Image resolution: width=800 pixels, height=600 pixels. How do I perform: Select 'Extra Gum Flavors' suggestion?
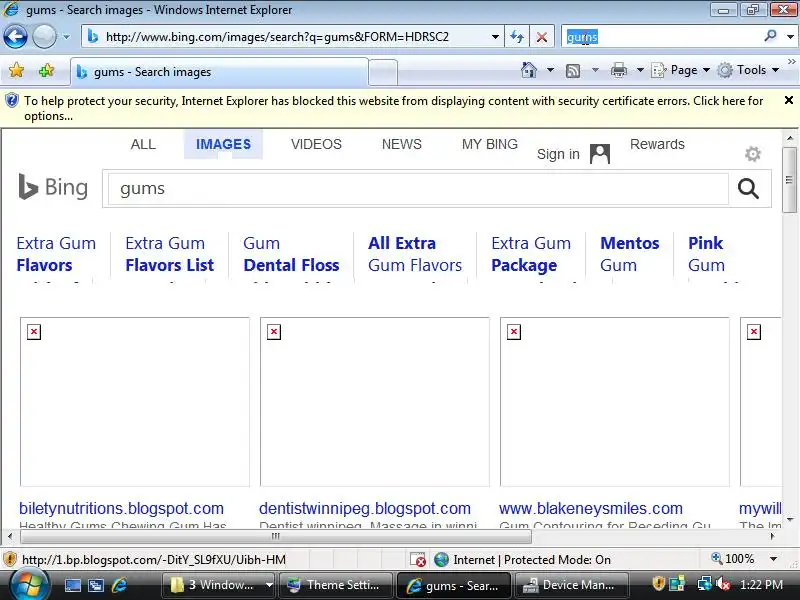(56, 254)
